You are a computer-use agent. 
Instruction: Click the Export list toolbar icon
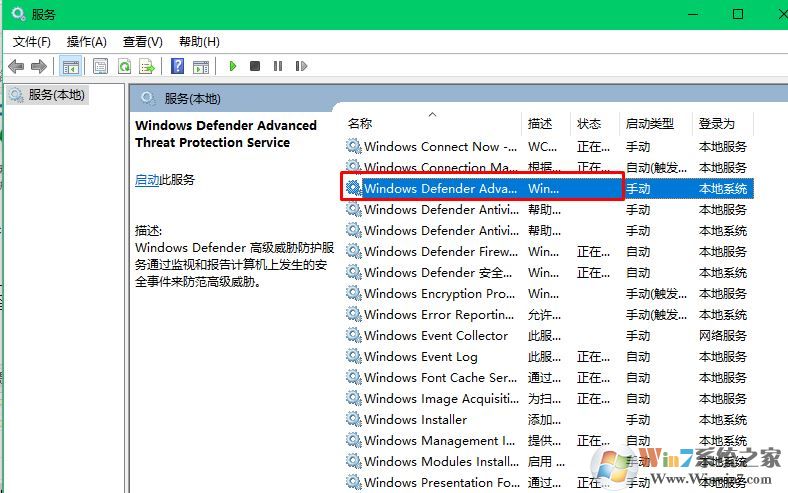[x=147, y=66]
